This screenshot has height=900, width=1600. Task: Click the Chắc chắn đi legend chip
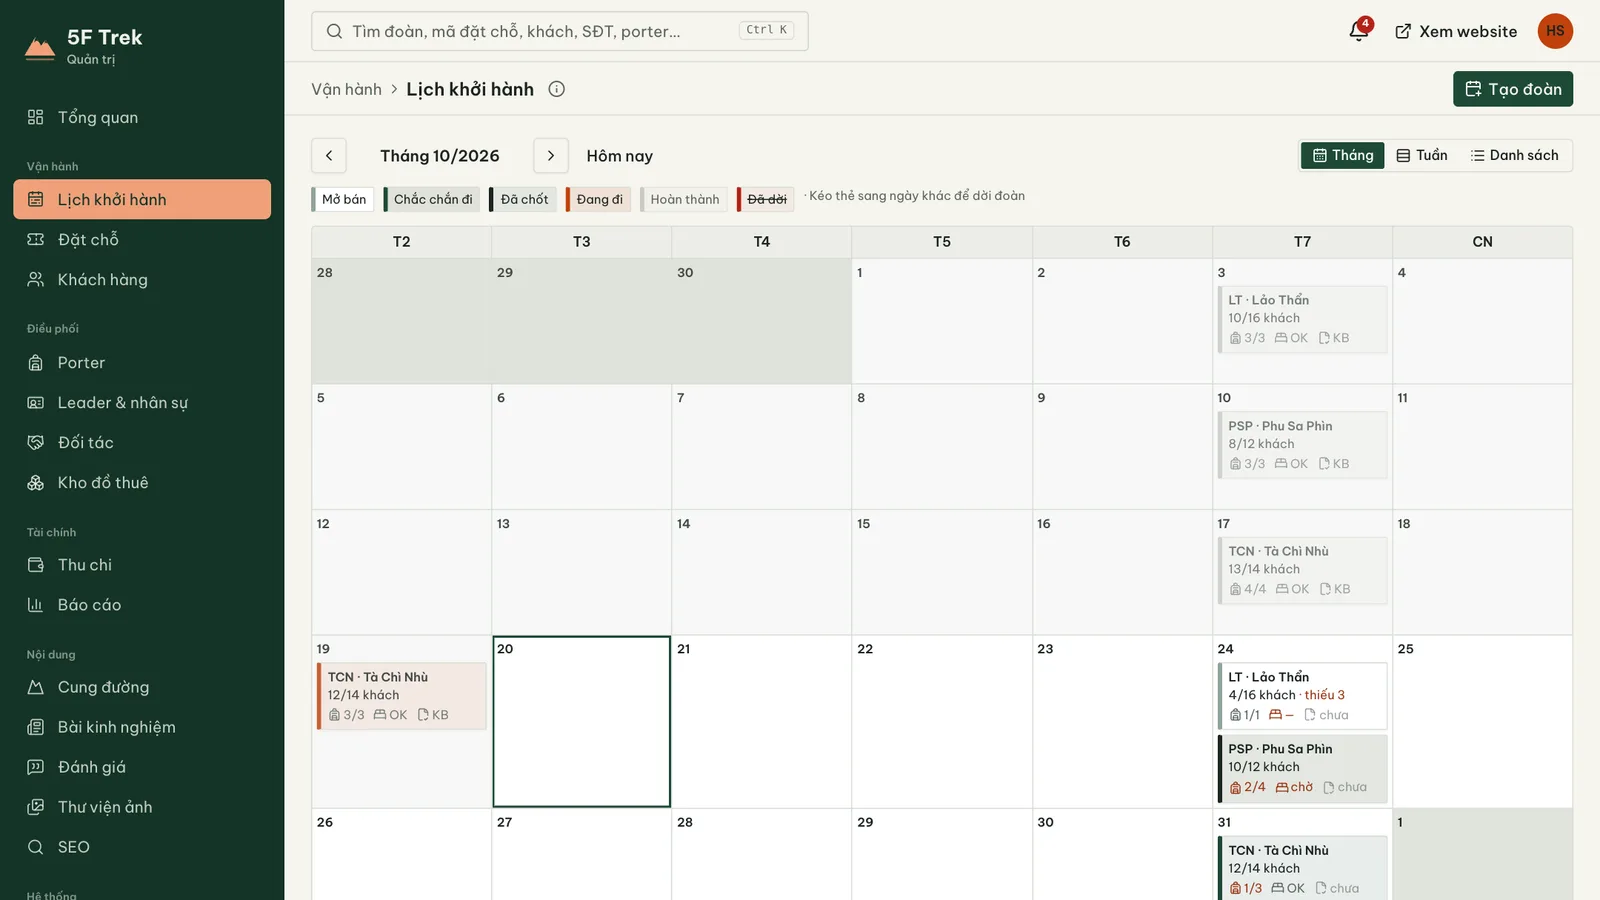432,199
